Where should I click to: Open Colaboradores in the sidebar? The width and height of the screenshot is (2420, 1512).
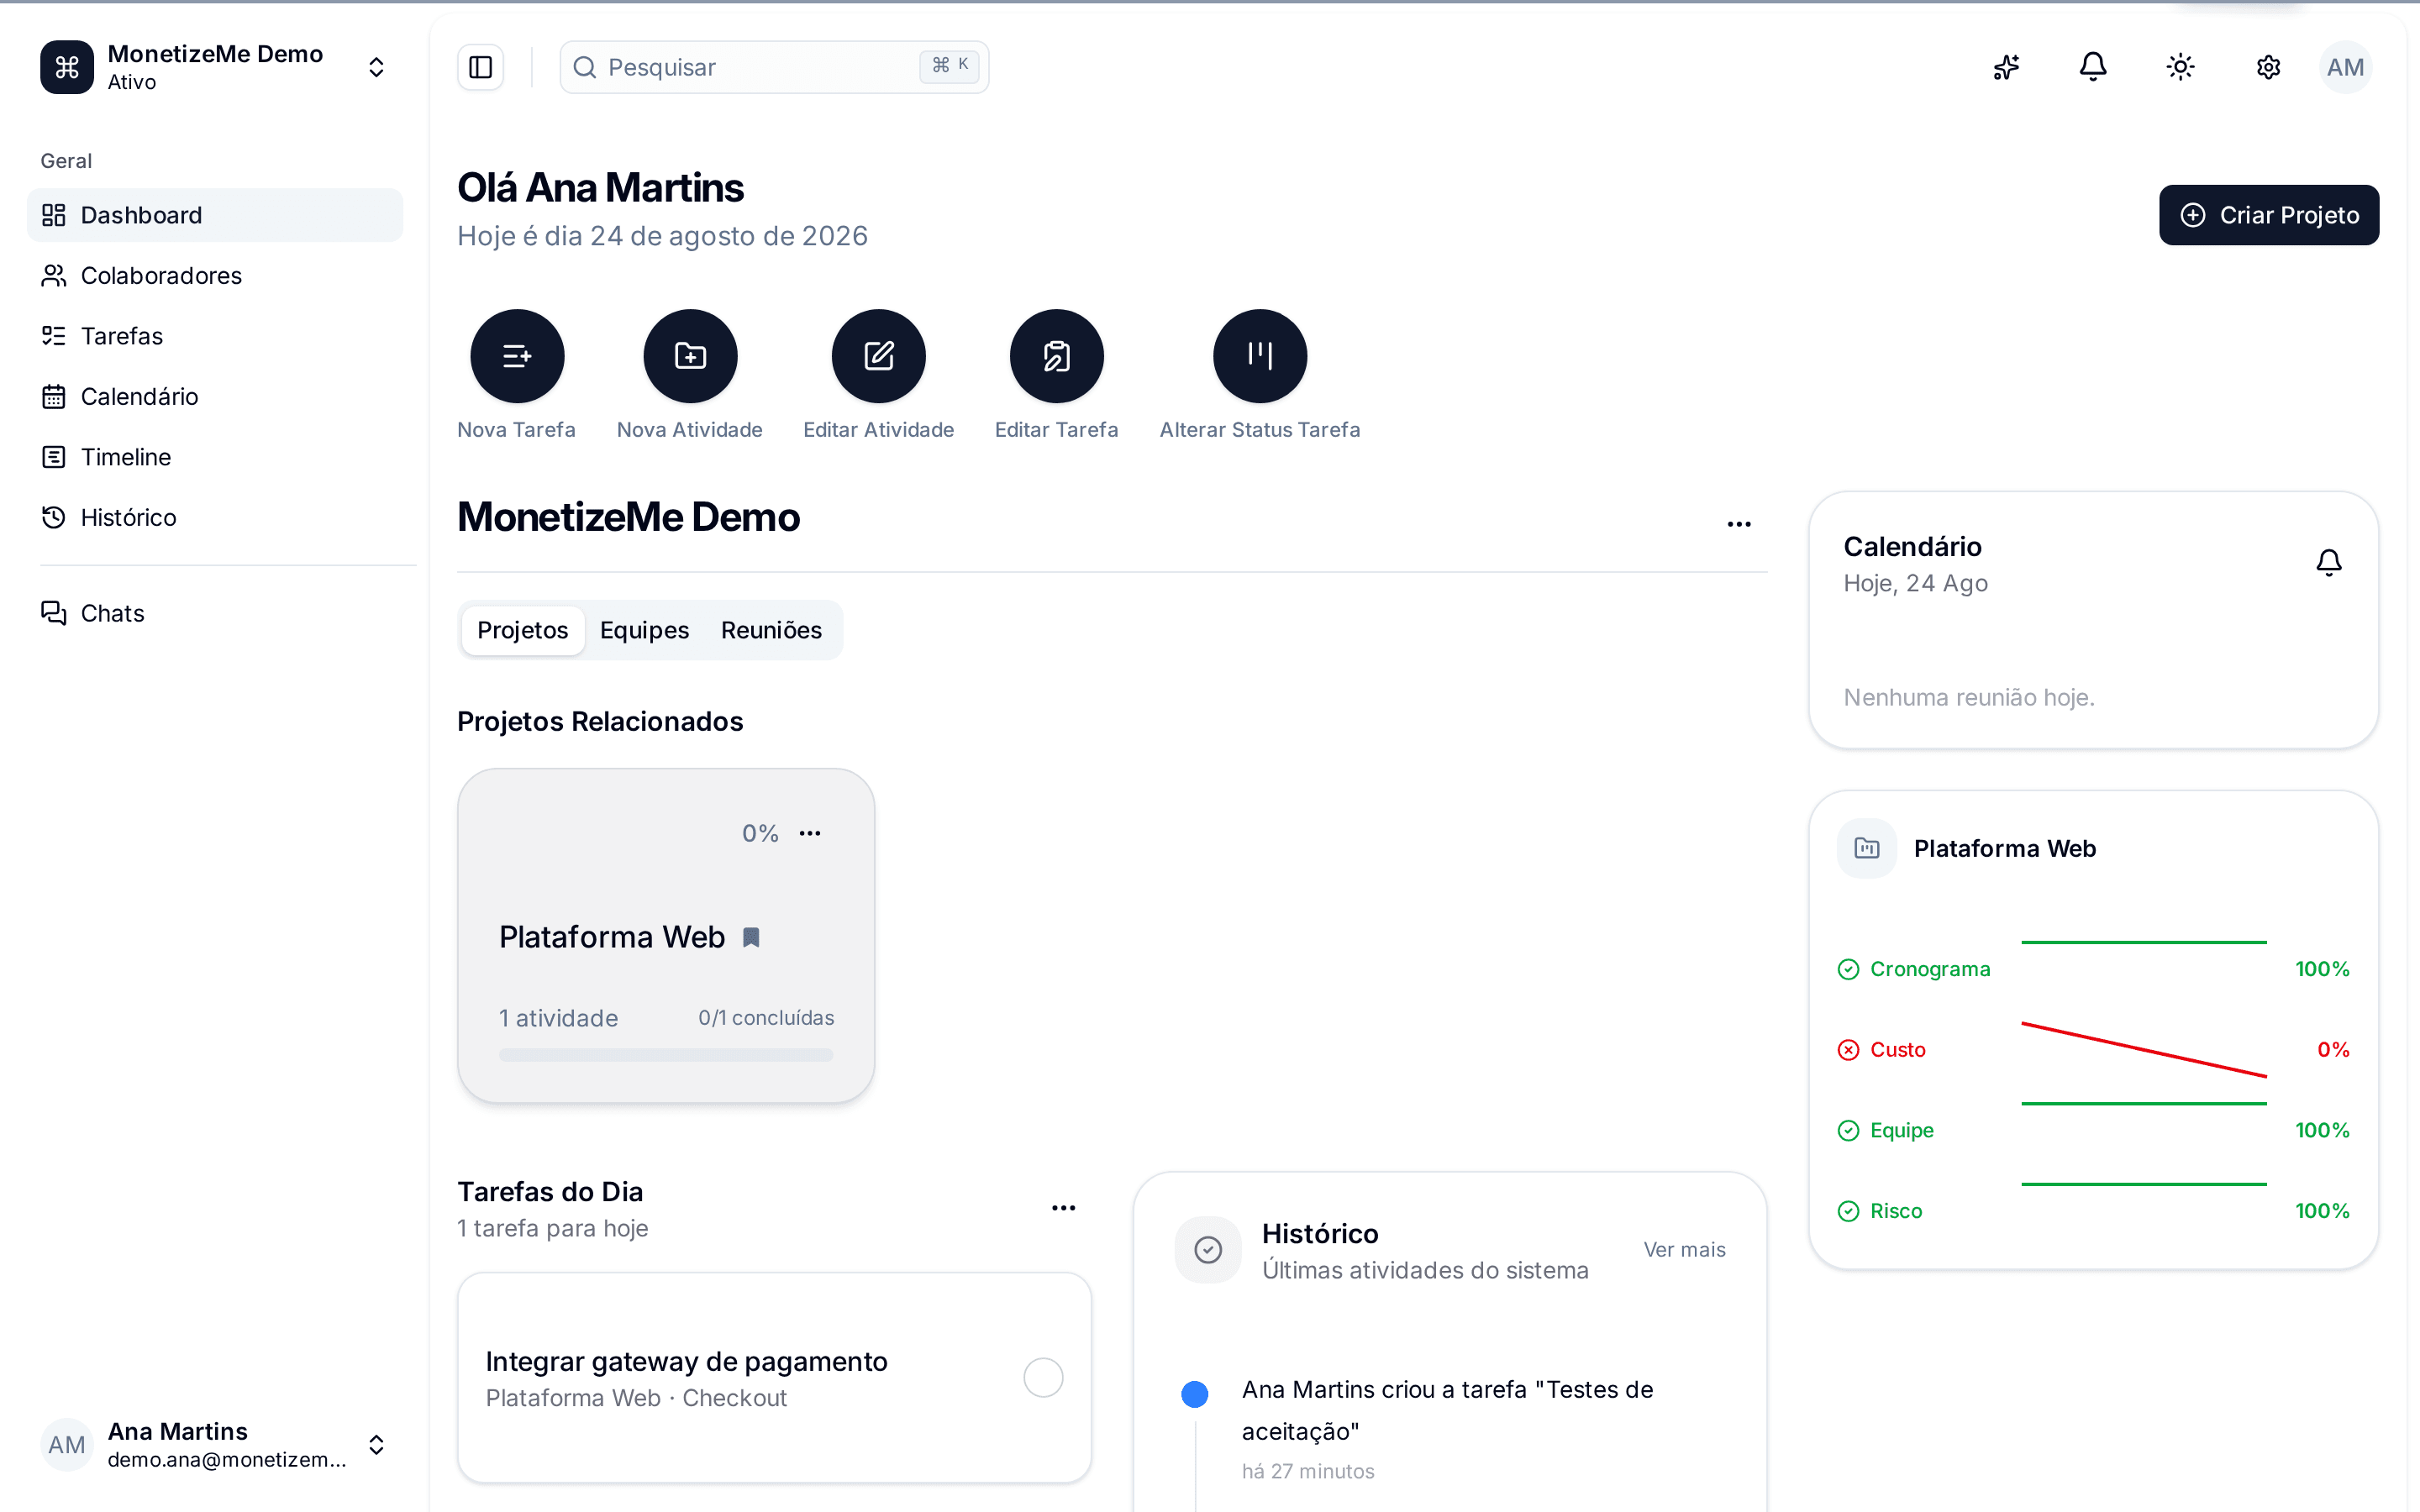(215, 275)
